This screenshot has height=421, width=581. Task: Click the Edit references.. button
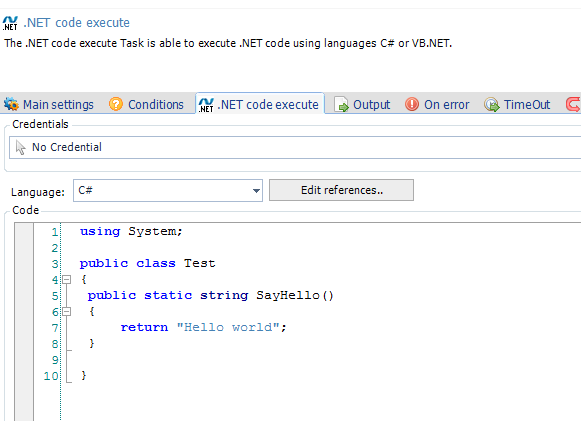click(341, 190)
